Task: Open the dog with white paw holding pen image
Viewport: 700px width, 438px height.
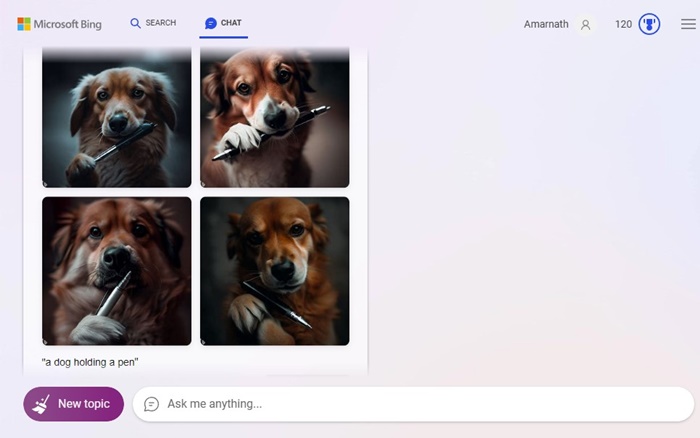Action: click(275, 117)
